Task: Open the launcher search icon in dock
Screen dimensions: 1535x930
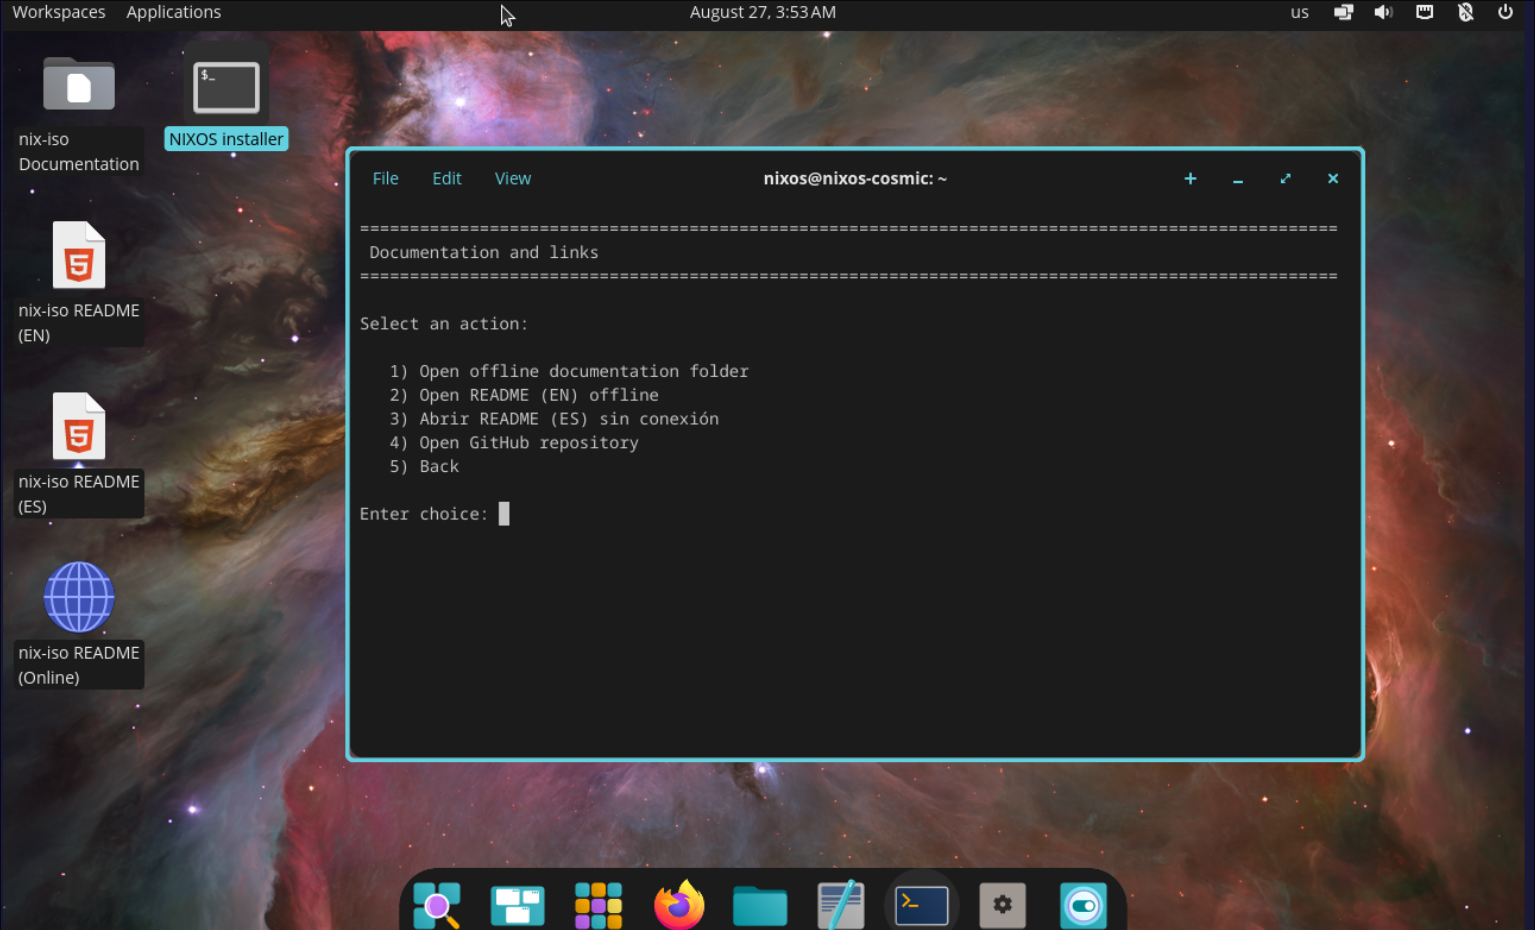Action: (x=437, y=905)
